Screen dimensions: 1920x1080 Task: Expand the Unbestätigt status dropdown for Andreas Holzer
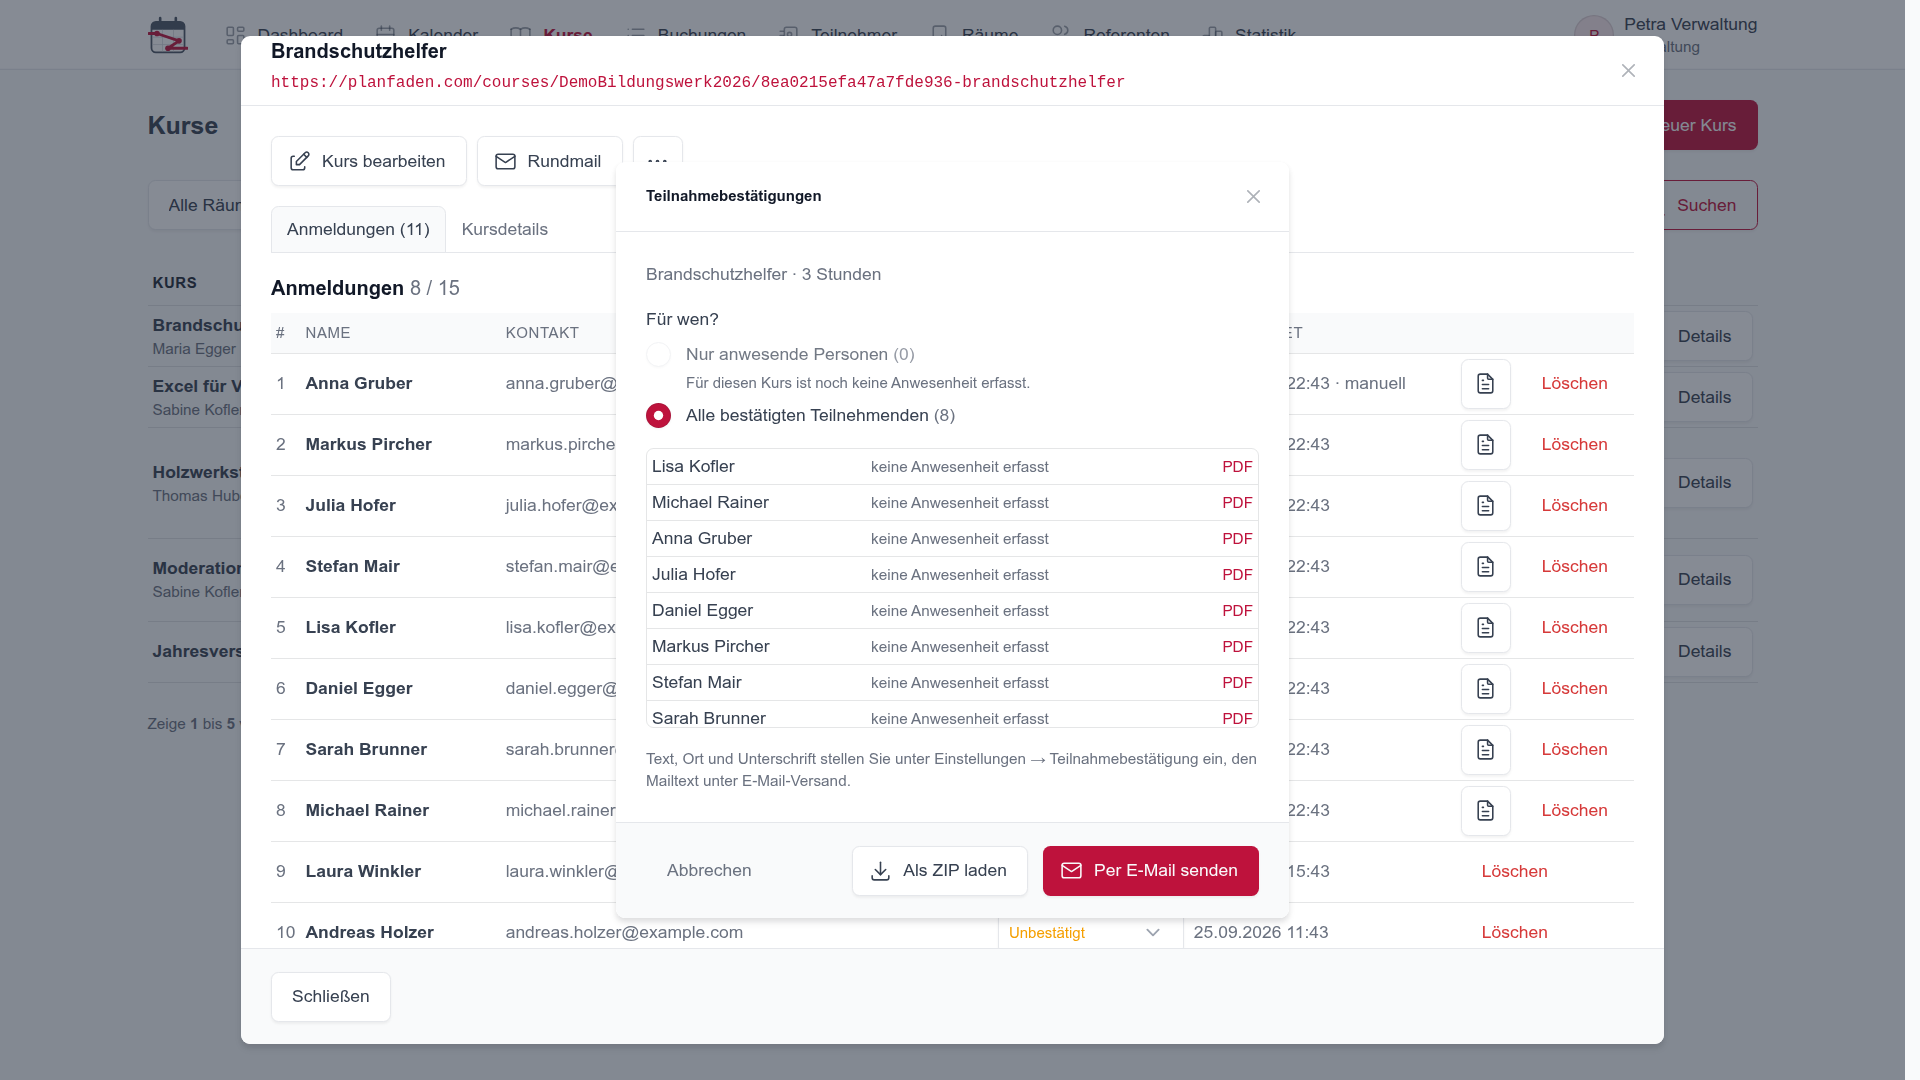click(x=1090, y=933)
